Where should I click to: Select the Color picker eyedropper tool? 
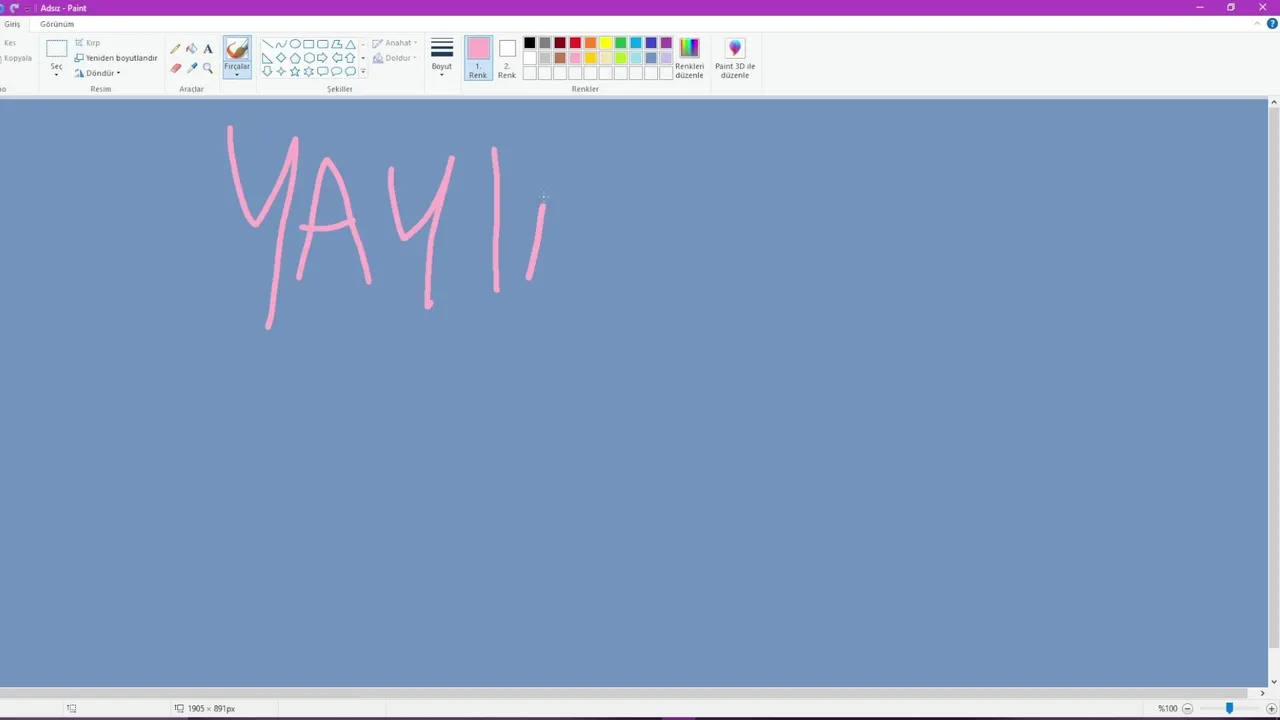(x=192, y=68)
